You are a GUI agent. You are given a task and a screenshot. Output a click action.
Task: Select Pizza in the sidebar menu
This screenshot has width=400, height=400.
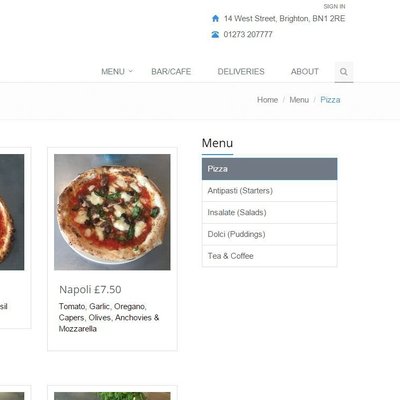[269, 169]
